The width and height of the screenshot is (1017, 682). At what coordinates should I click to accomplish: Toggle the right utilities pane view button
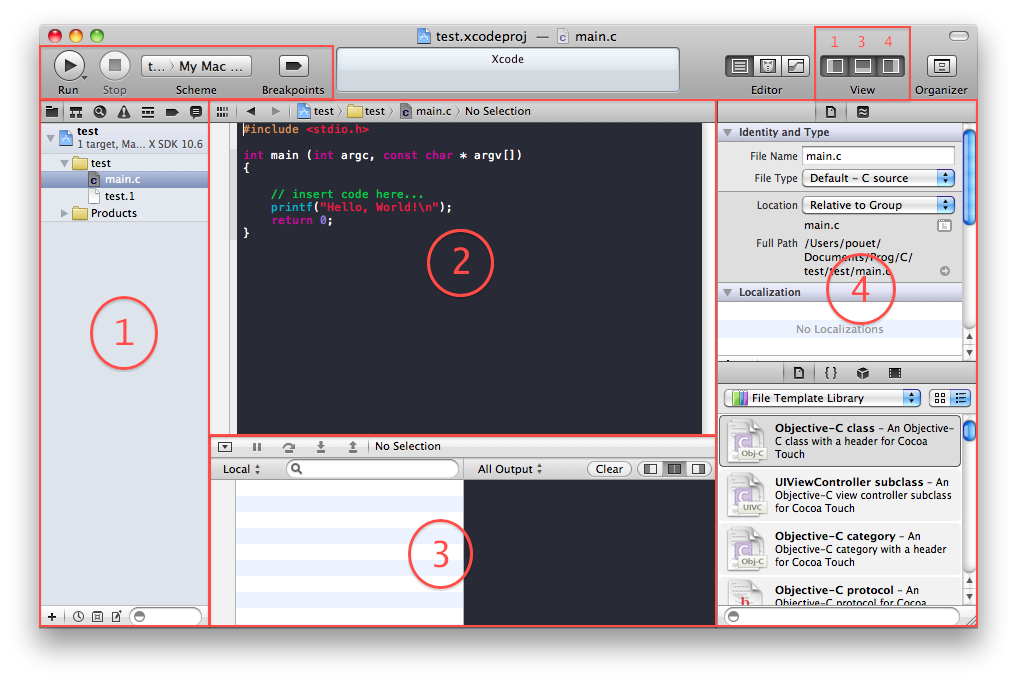click(x=889, y=66)
